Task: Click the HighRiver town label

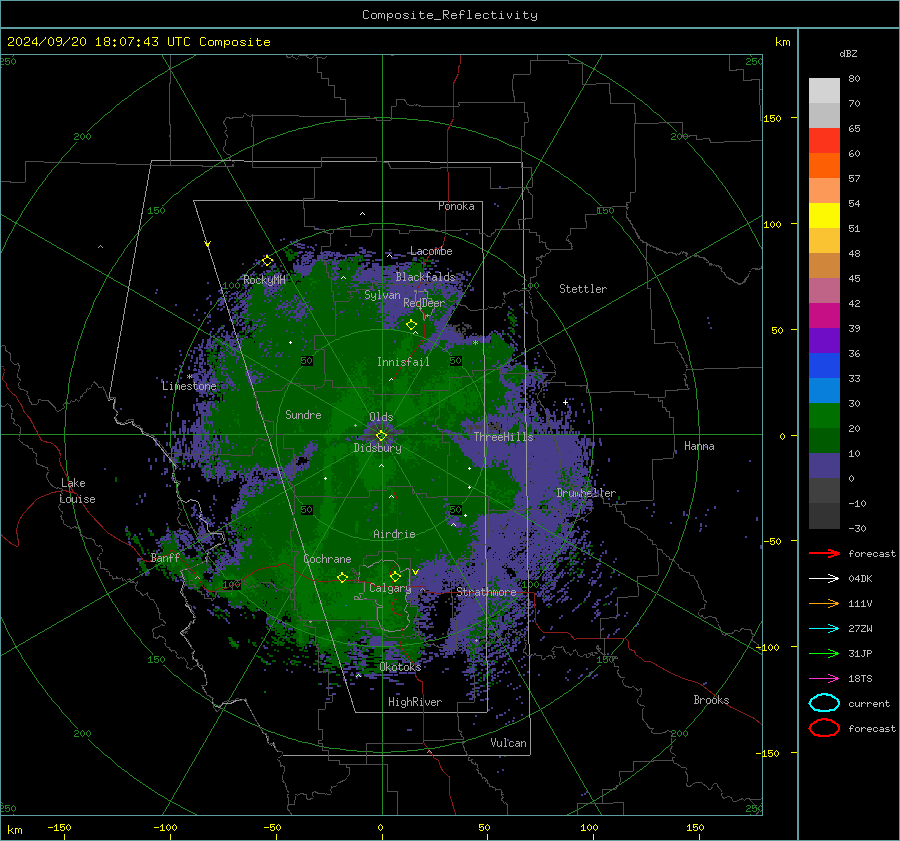Action: click(415, 702)
